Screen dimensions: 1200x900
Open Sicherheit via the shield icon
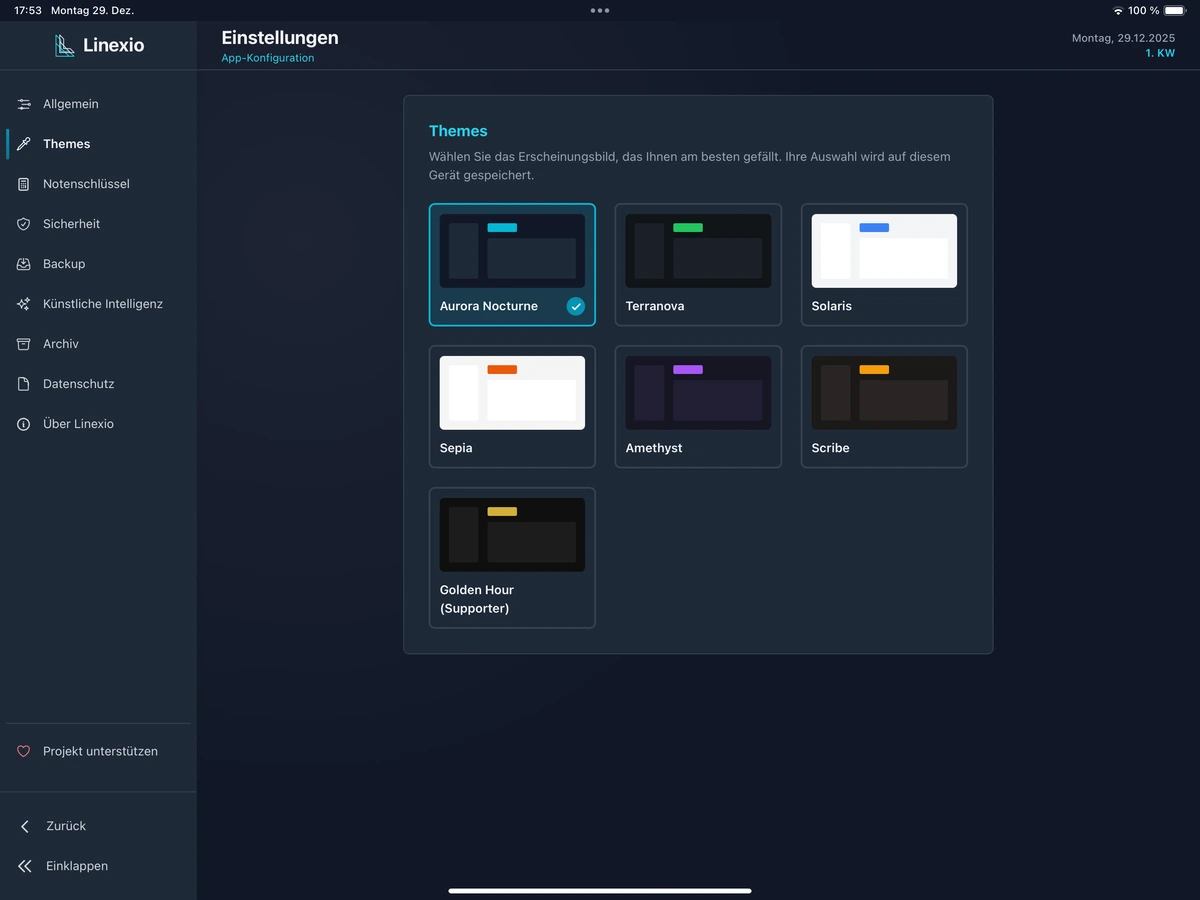click(22, 224)
